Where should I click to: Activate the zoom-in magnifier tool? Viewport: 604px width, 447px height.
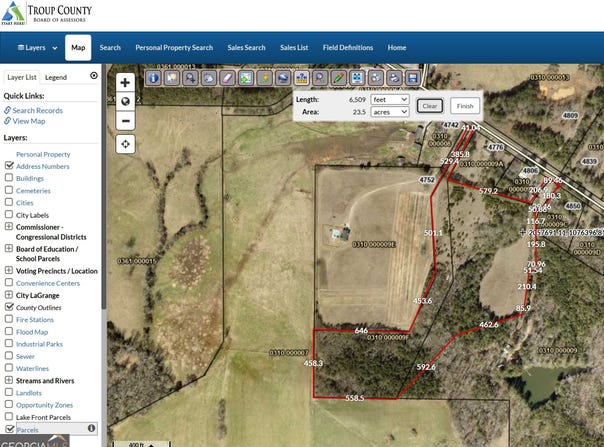[190, 78]
